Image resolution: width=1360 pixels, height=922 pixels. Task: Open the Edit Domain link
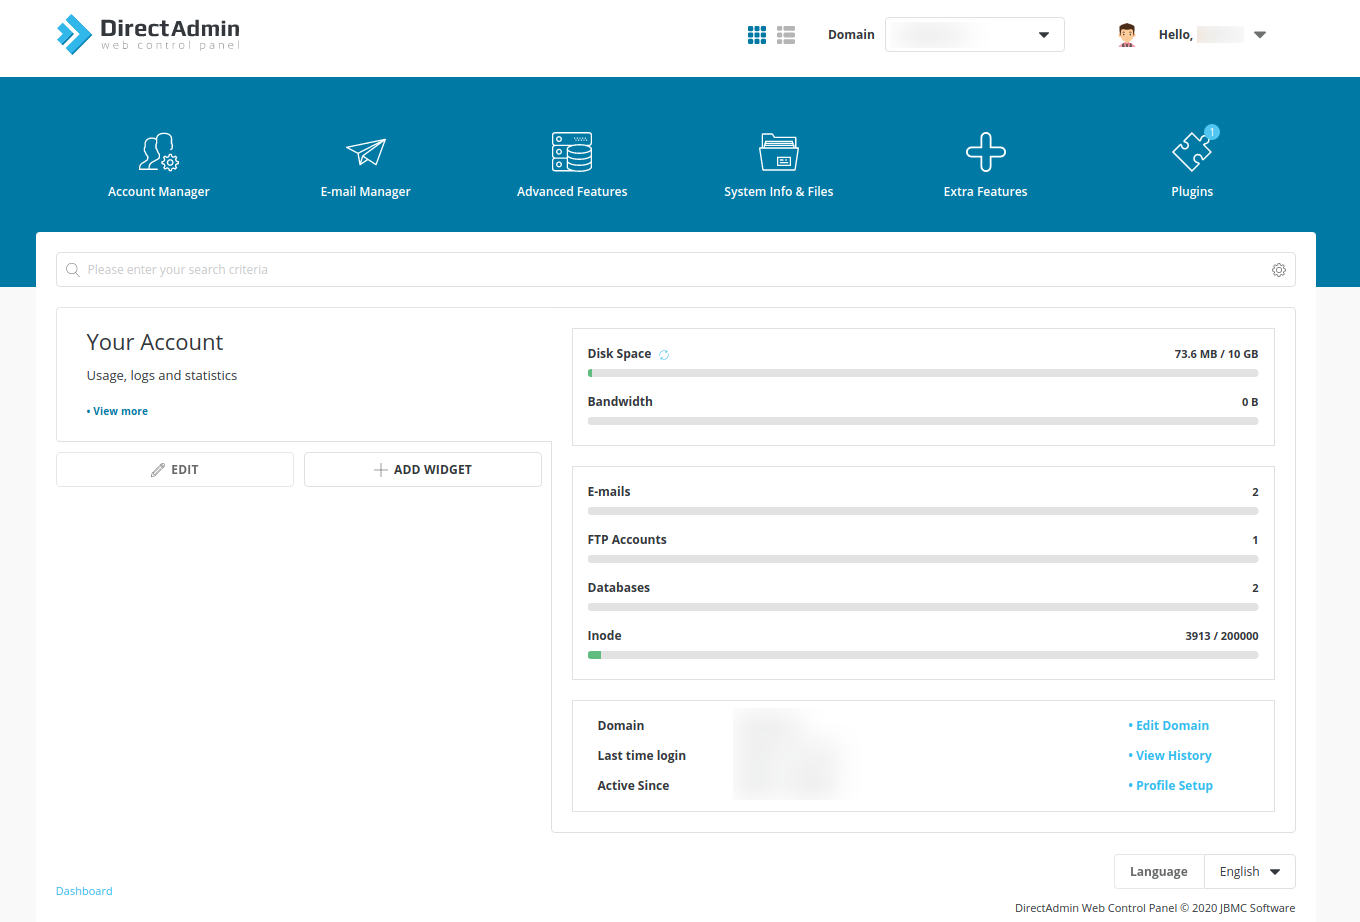pos(1172,726)
